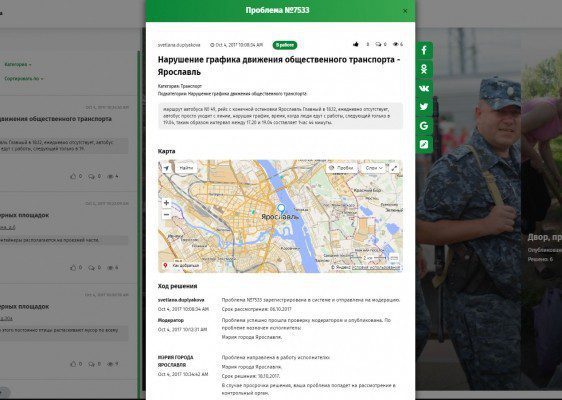Locate me with map geolocation arrow
Image resolution: width=562 pixels, height=400 pixels.
point(166,168)
